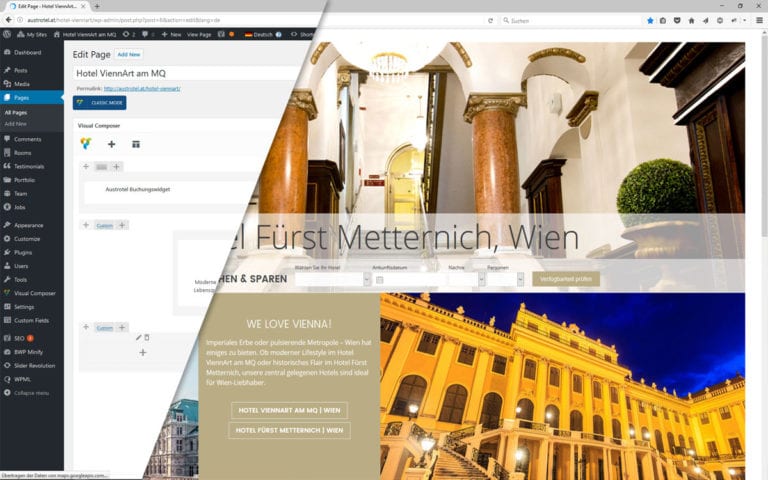Open a new browser tab
This screenshot has width=768, height=480.
click(x=97, y=6)
